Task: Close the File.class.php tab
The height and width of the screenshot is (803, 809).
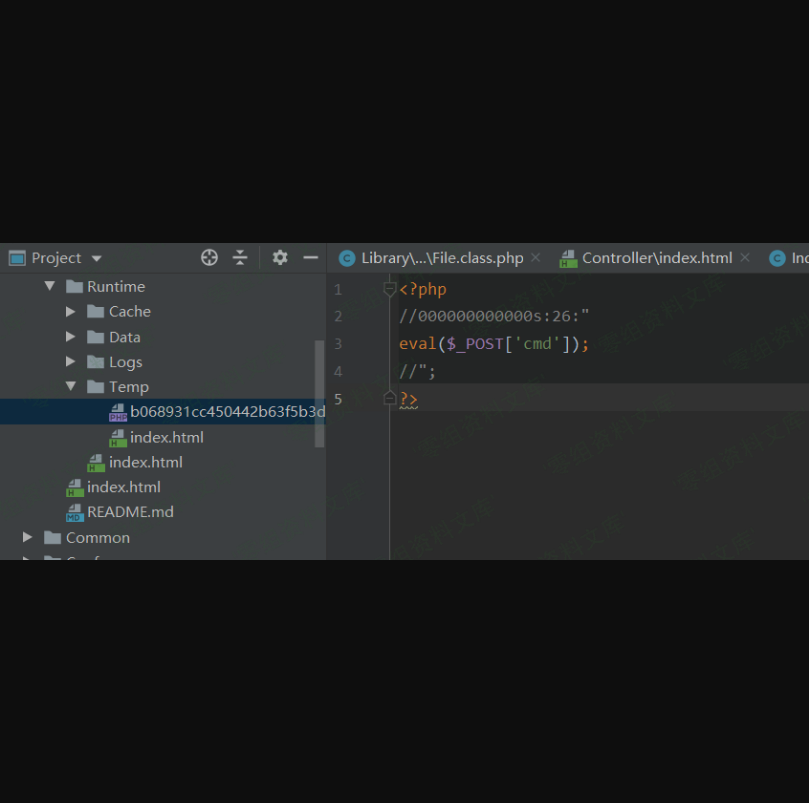Action: 535,258
